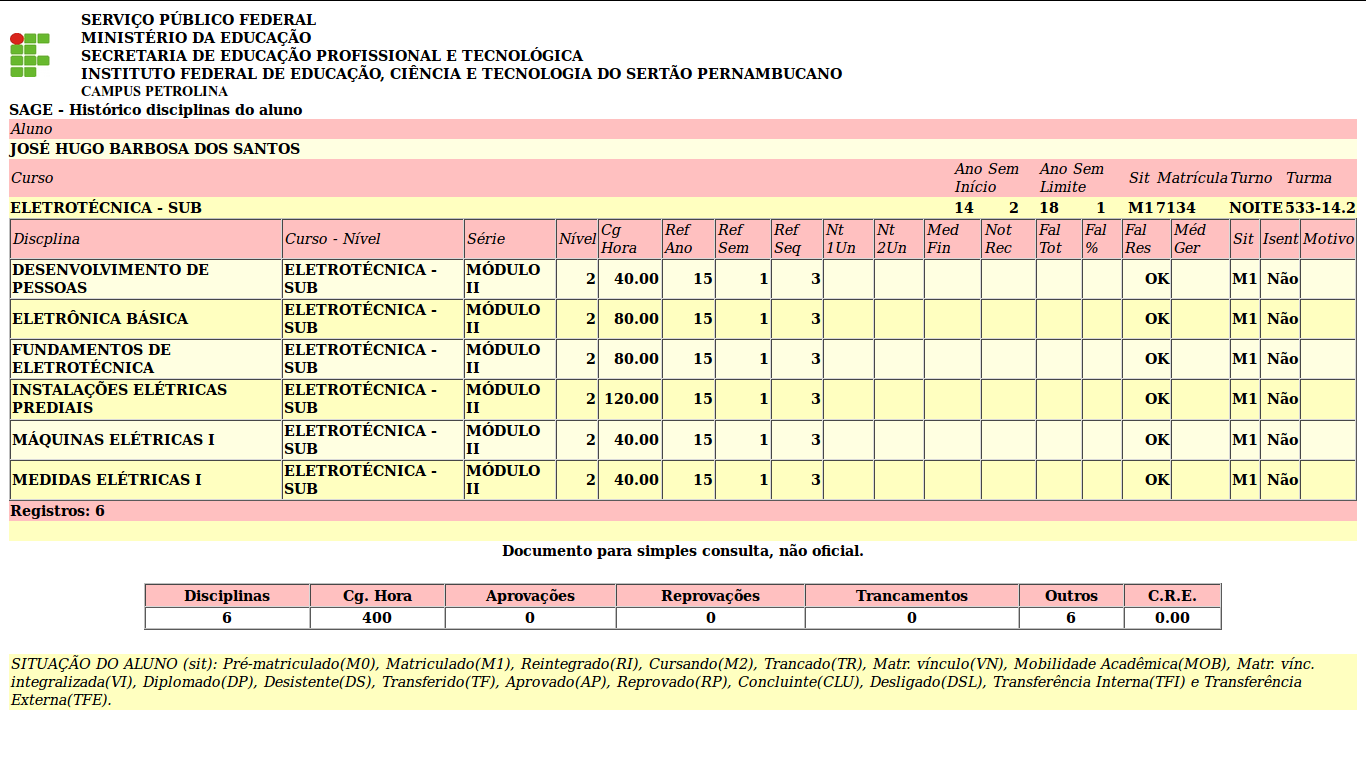Image resolution: width=1366 pixels, height=768 pixels.
Task: Click the Med Fin column header
Action: [x=952, y=239]
